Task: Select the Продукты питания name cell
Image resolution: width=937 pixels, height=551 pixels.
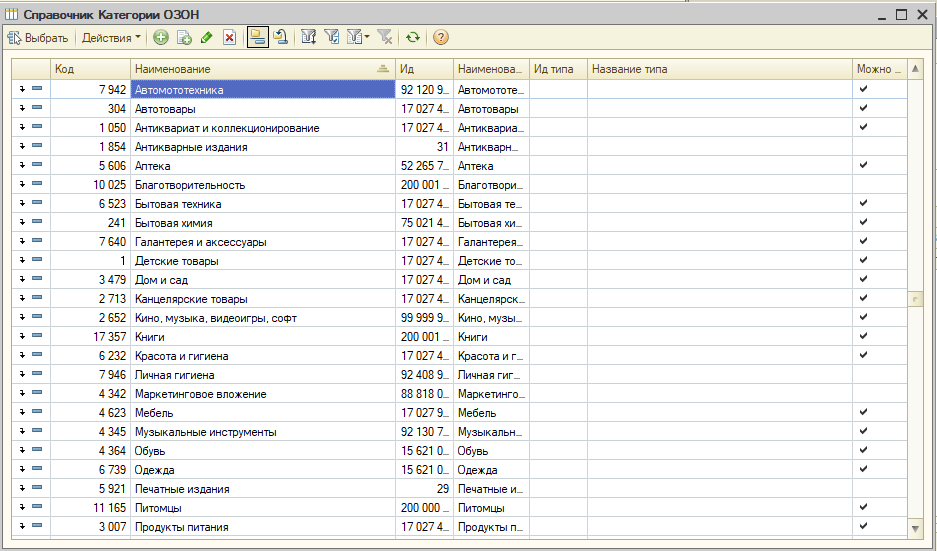Action: [263, 526]
